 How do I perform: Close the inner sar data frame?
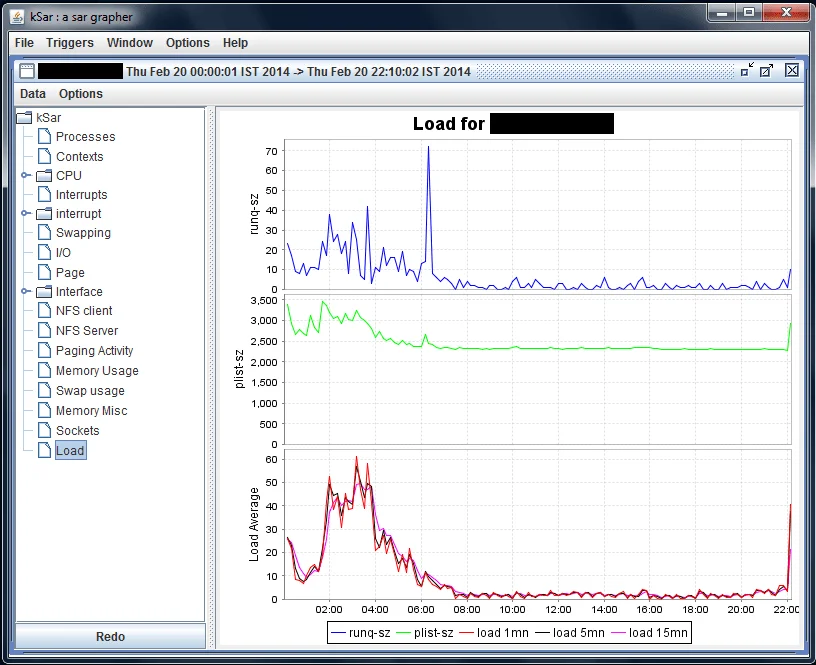pos(791,70)
